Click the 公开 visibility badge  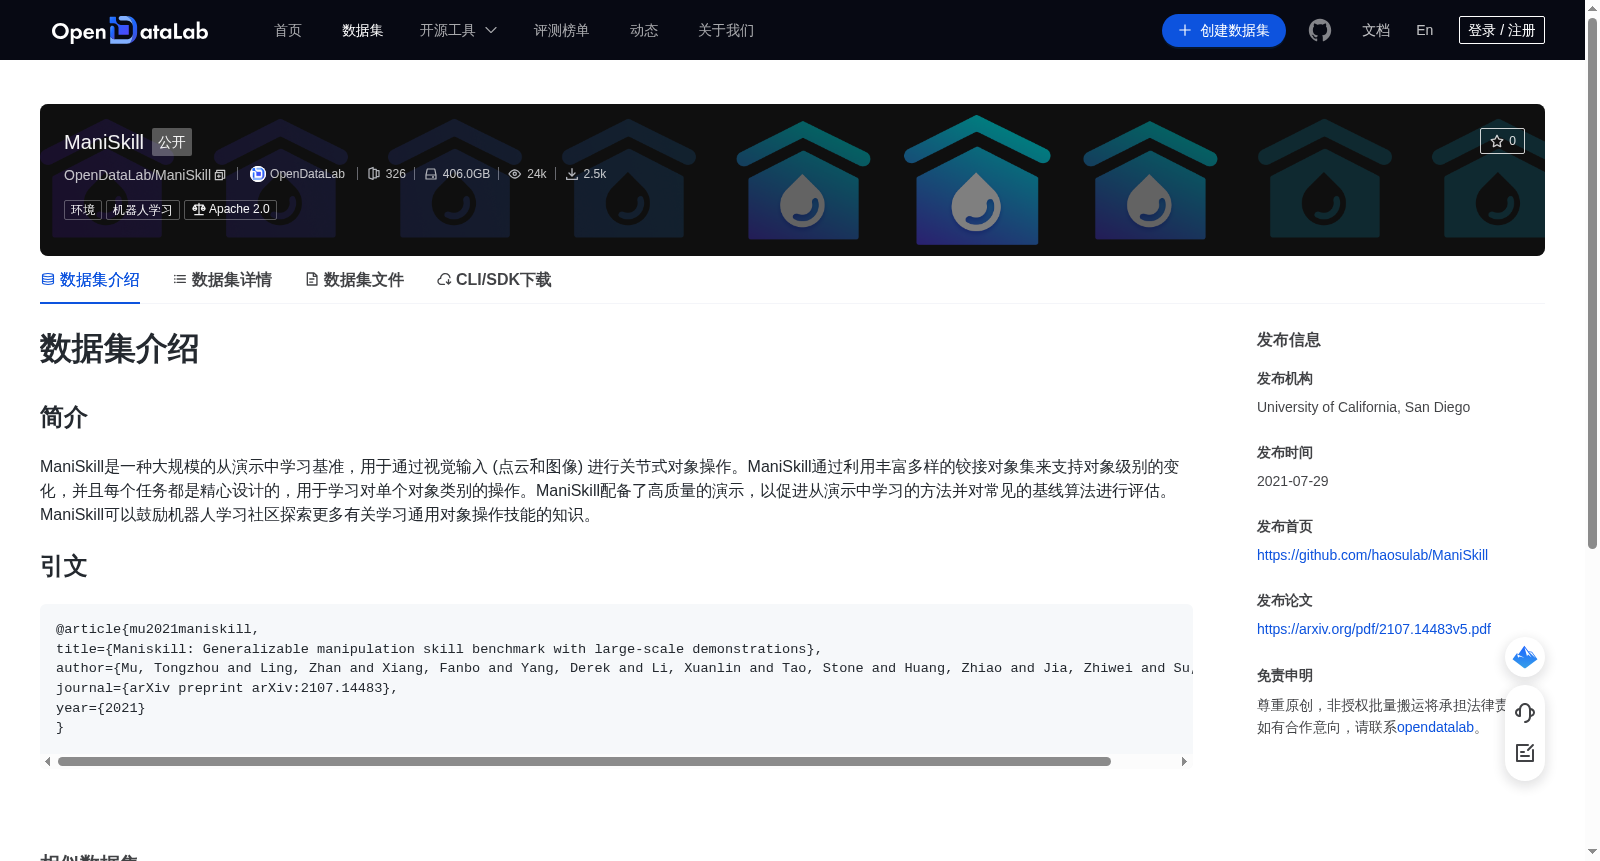172,142
